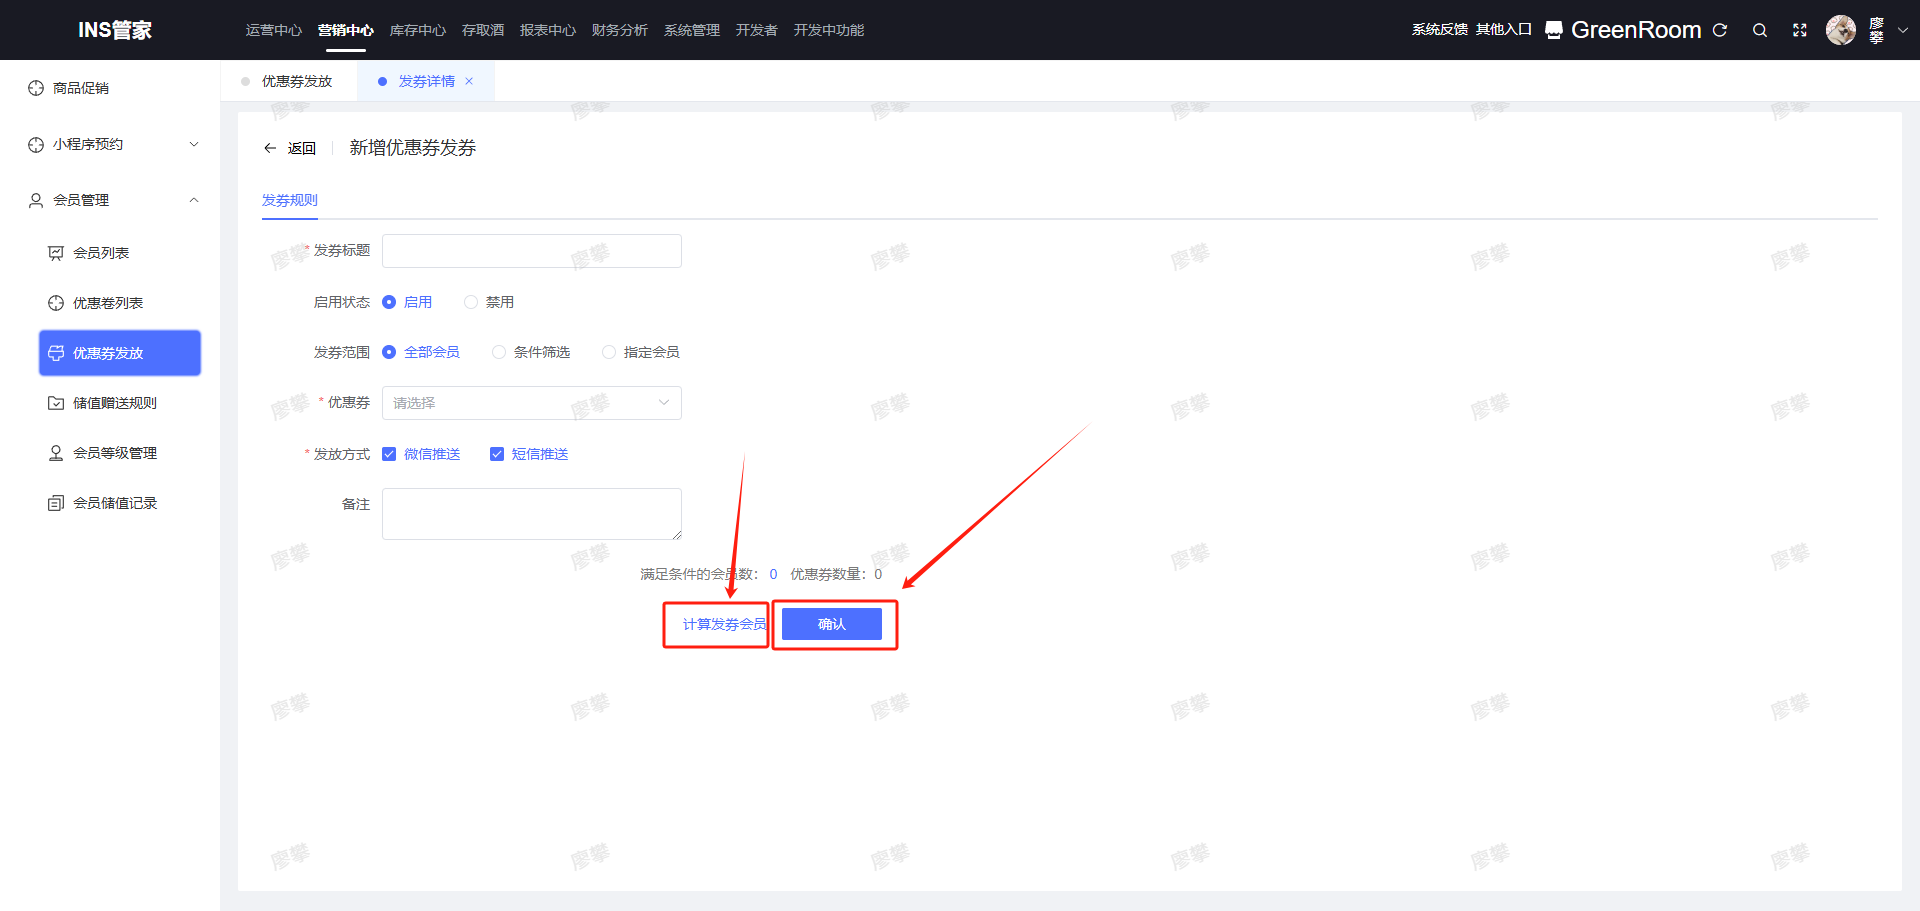This screenshot has height=911, width=1920.
Task: Open the 优惠券 select dropdown
Action: [531, 403]
